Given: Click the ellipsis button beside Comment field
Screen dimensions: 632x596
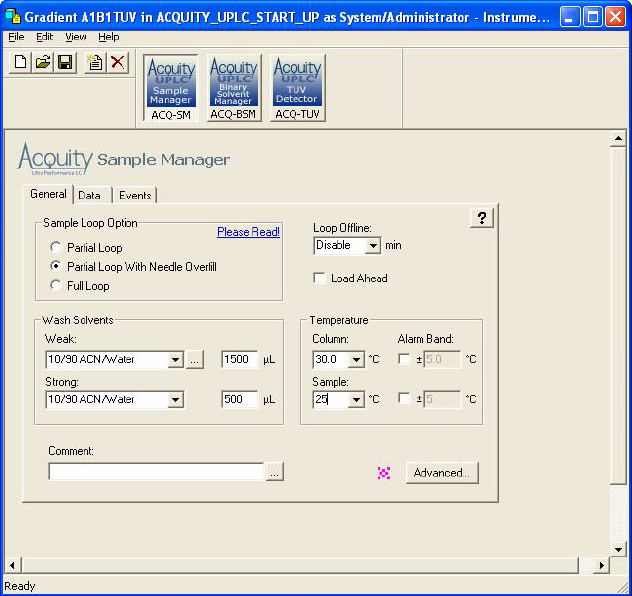Looking at the screenshot, I should (x=274, y=472).
